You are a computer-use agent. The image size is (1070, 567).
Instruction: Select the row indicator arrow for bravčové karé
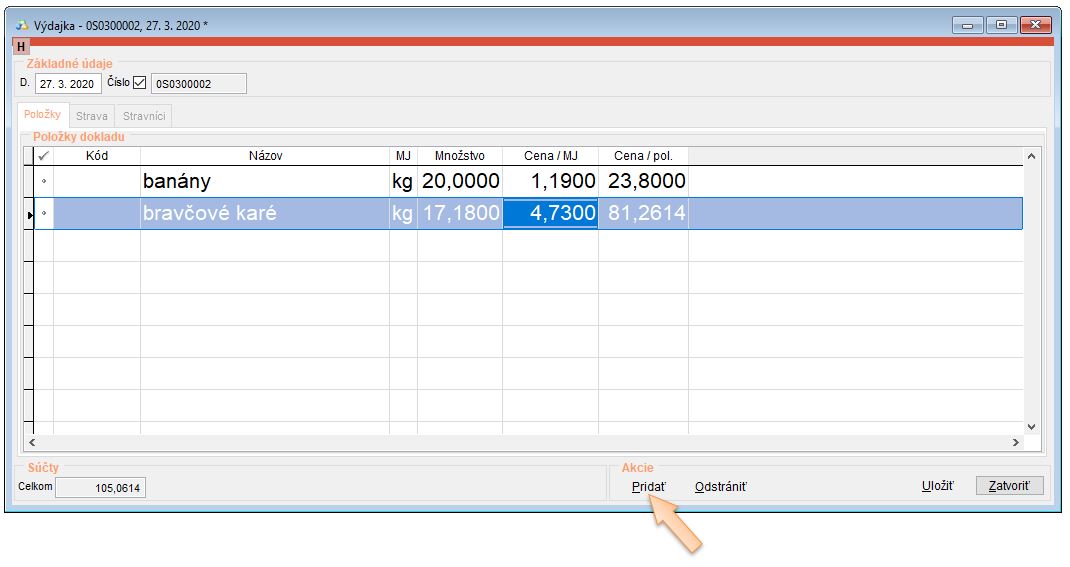click(x=28, y=214)
